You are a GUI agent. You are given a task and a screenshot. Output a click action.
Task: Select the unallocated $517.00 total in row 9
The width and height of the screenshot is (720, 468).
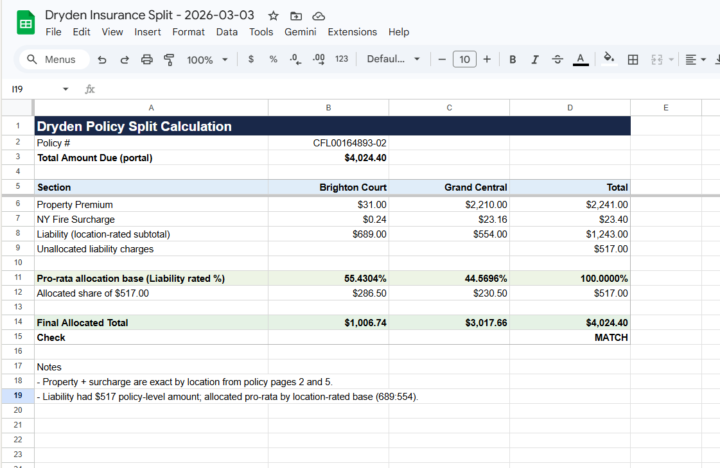tap(570, 249)
